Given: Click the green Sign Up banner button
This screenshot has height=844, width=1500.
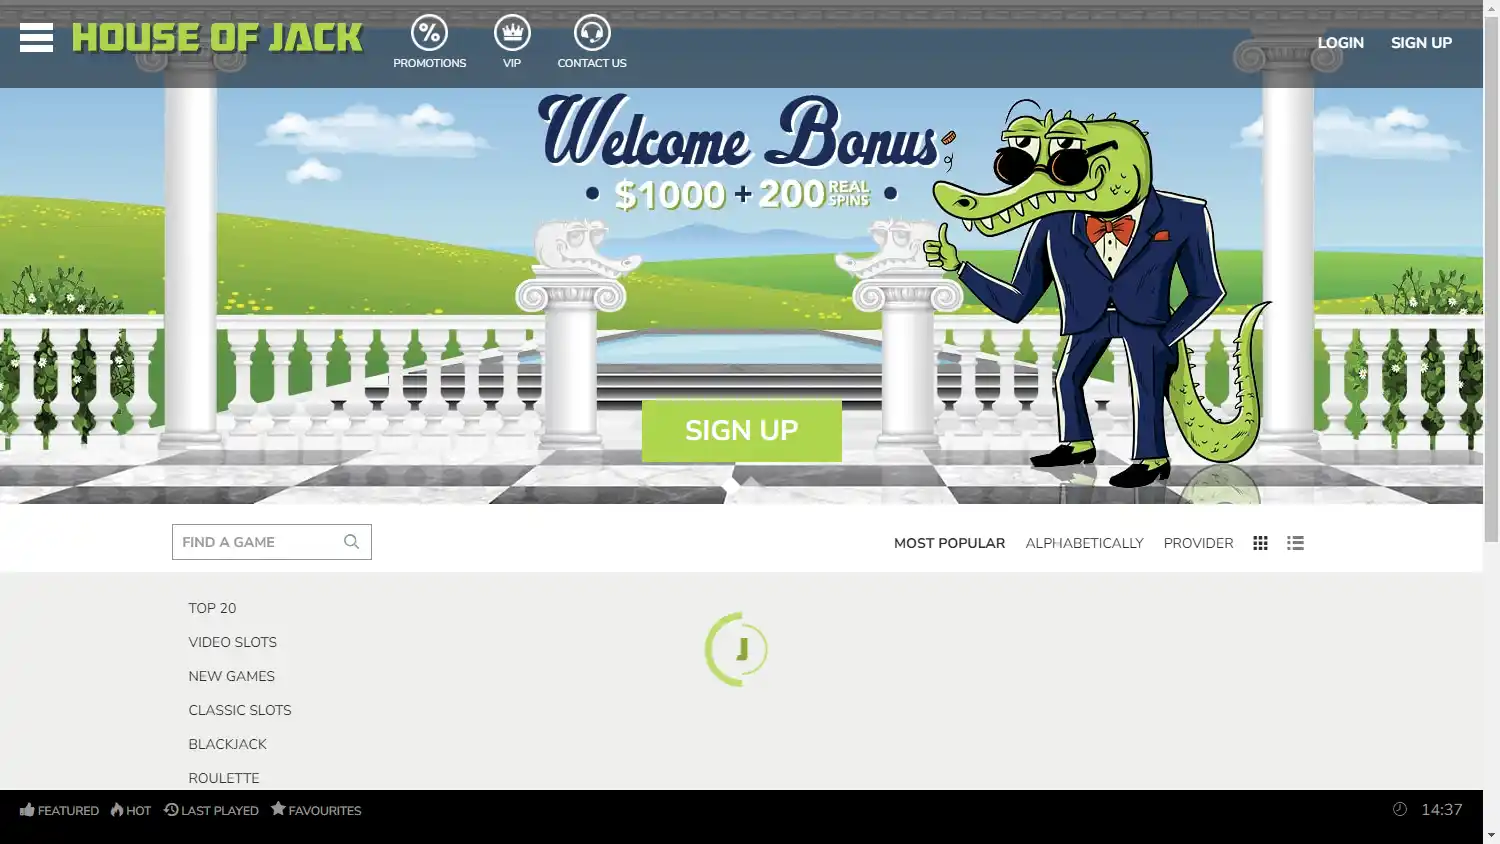Looking at the screenshot, I should [742, 431].
